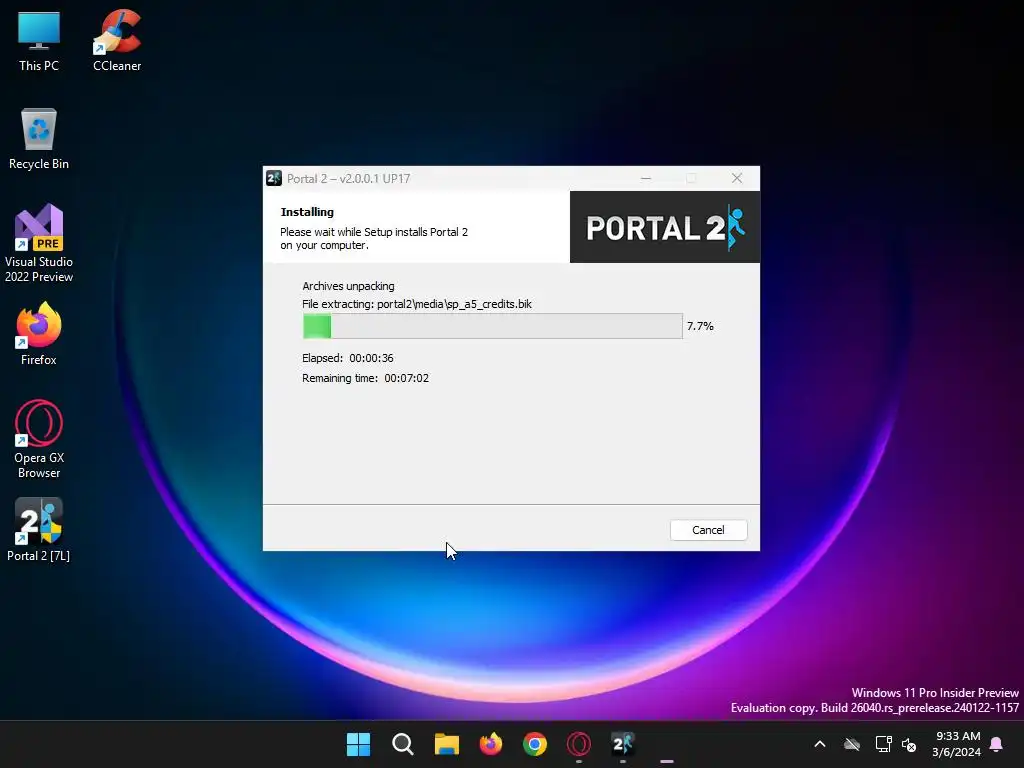Click the Elapsed time value 00:00:36
1024x768 pixels.
371,358
